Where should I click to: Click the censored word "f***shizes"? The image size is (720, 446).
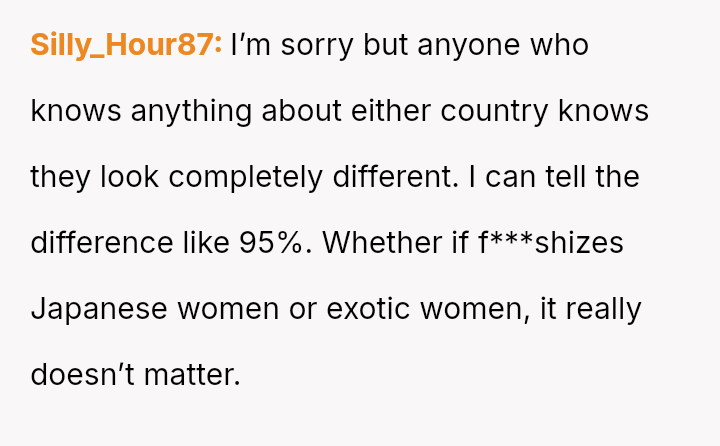[551, 243]
